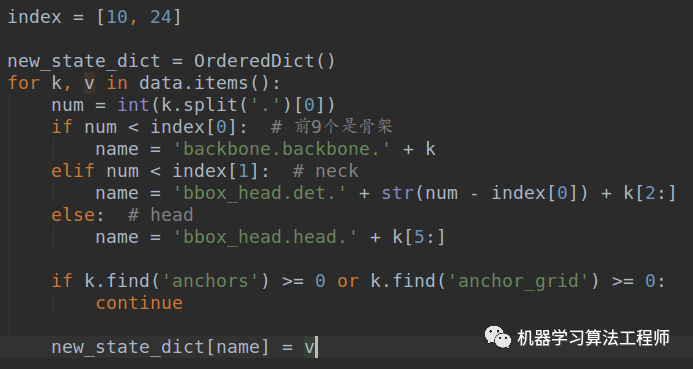Click the elif keyword

[x=73, y=171]
